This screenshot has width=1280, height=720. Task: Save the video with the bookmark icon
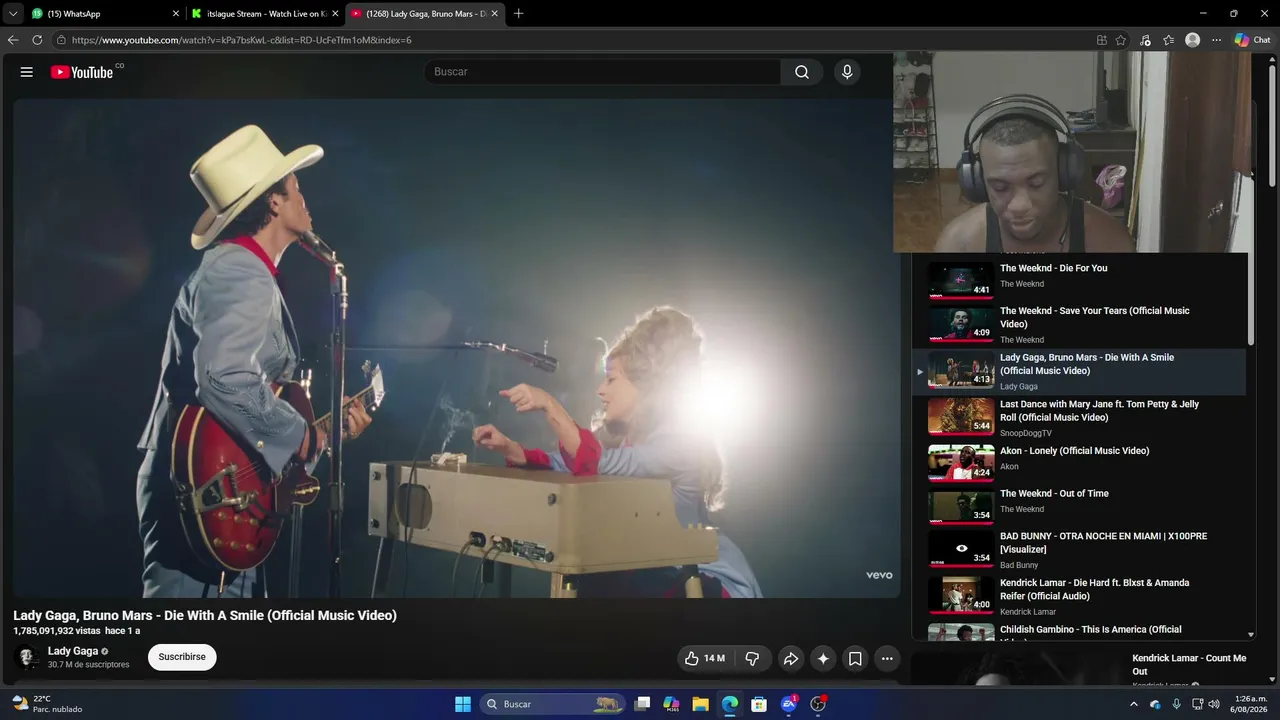coord(855,658)
